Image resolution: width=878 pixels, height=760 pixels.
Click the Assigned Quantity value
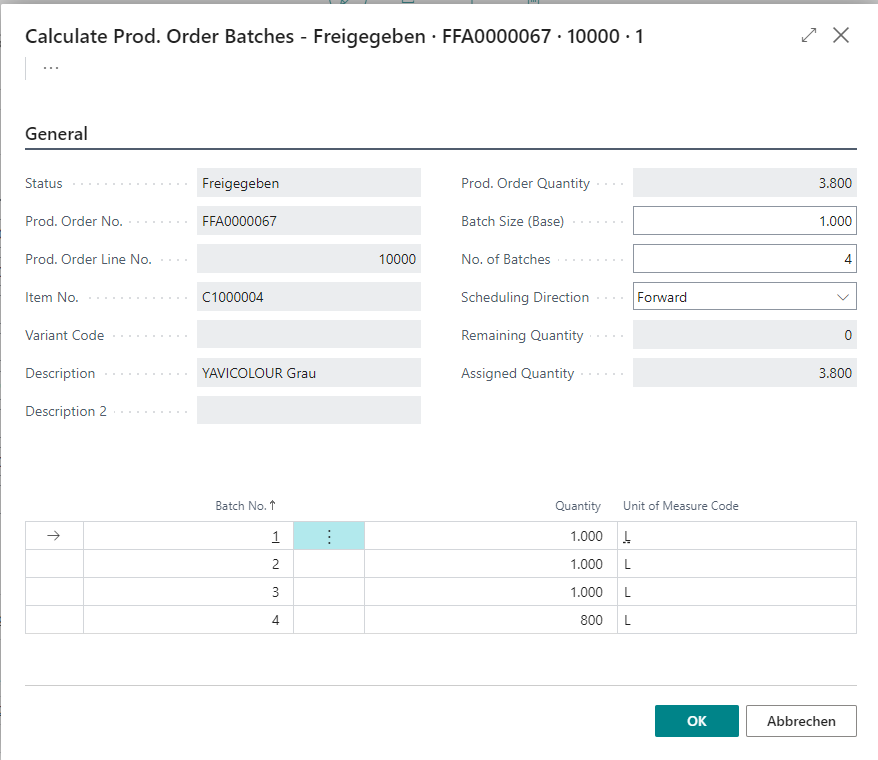pos(744,373)
